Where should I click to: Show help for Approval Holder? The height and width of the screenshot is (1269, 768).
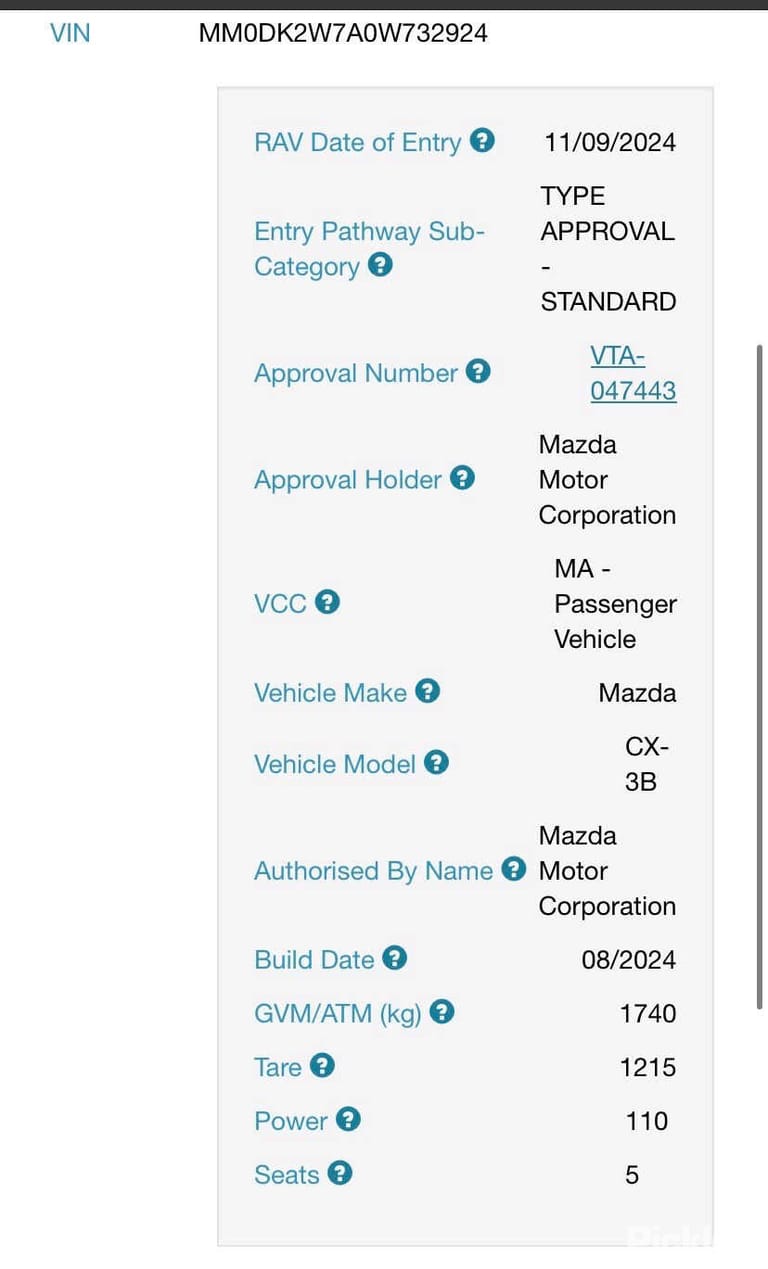pos(462,478)
